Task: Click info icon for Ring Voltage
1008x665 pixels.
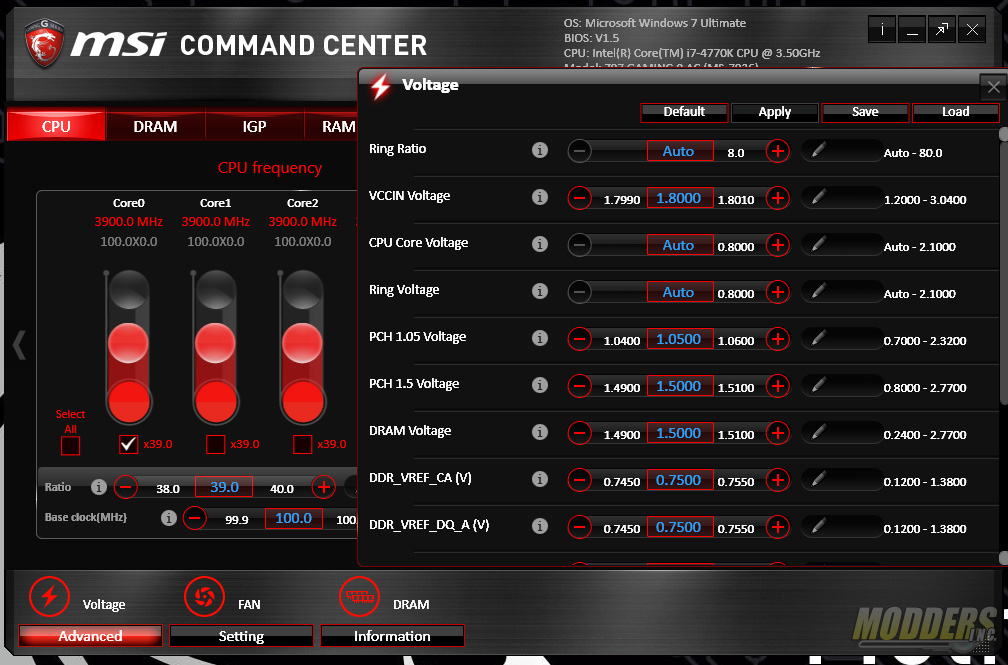Action: point(540,291)
